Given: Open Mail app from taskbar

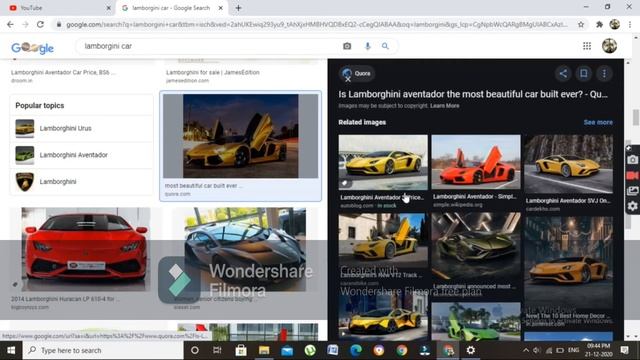Looking at the screenshot, I should 287,350.
